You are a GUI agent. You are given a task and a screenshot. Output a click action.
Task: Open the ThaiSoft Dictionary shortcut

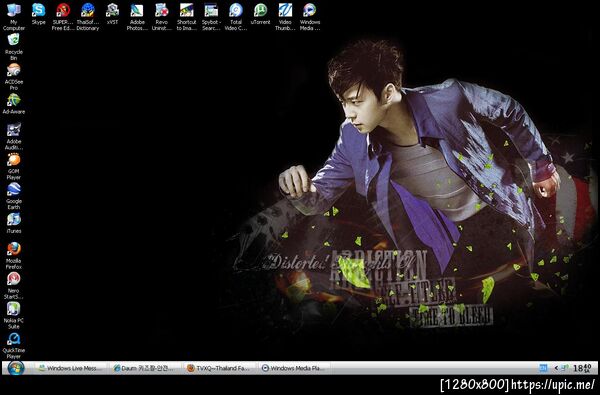[x=88, y=16]
